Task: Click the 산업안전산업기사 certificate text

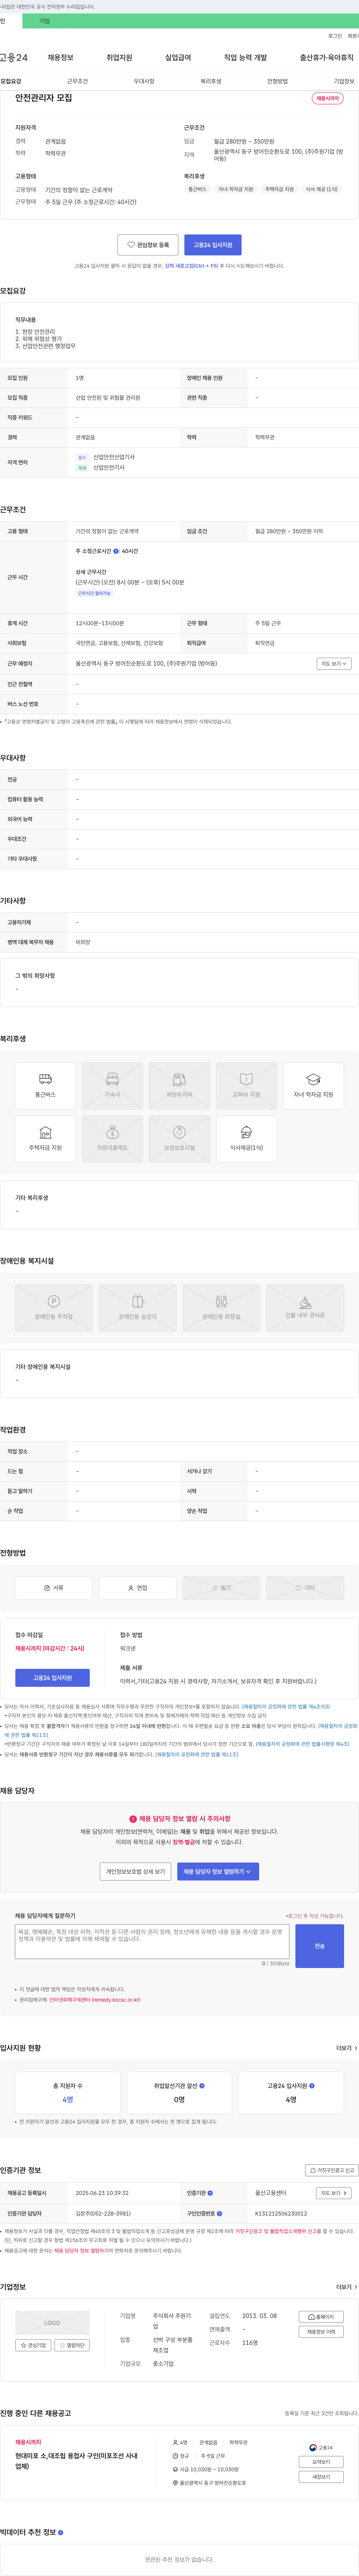Action: (x=114, y=457)
